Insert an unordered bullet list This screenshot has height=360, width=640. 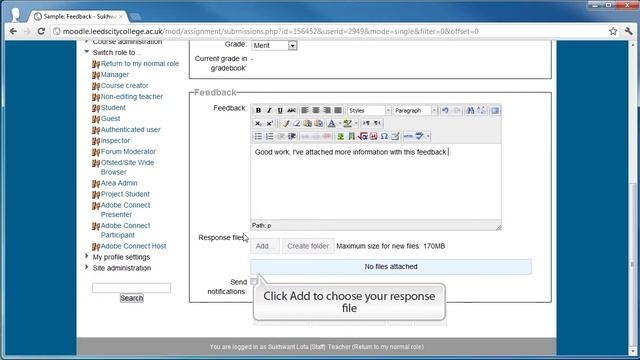pos(258,136)
